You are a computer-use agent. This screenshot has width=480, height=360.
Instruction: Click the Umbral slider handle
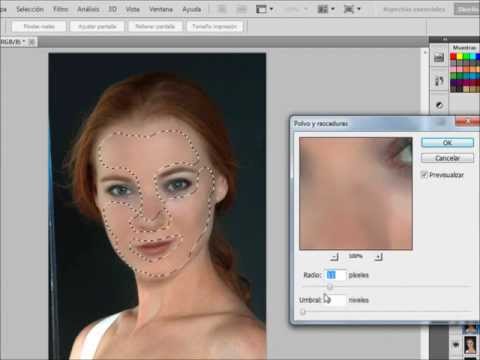(x=303, y=312)
